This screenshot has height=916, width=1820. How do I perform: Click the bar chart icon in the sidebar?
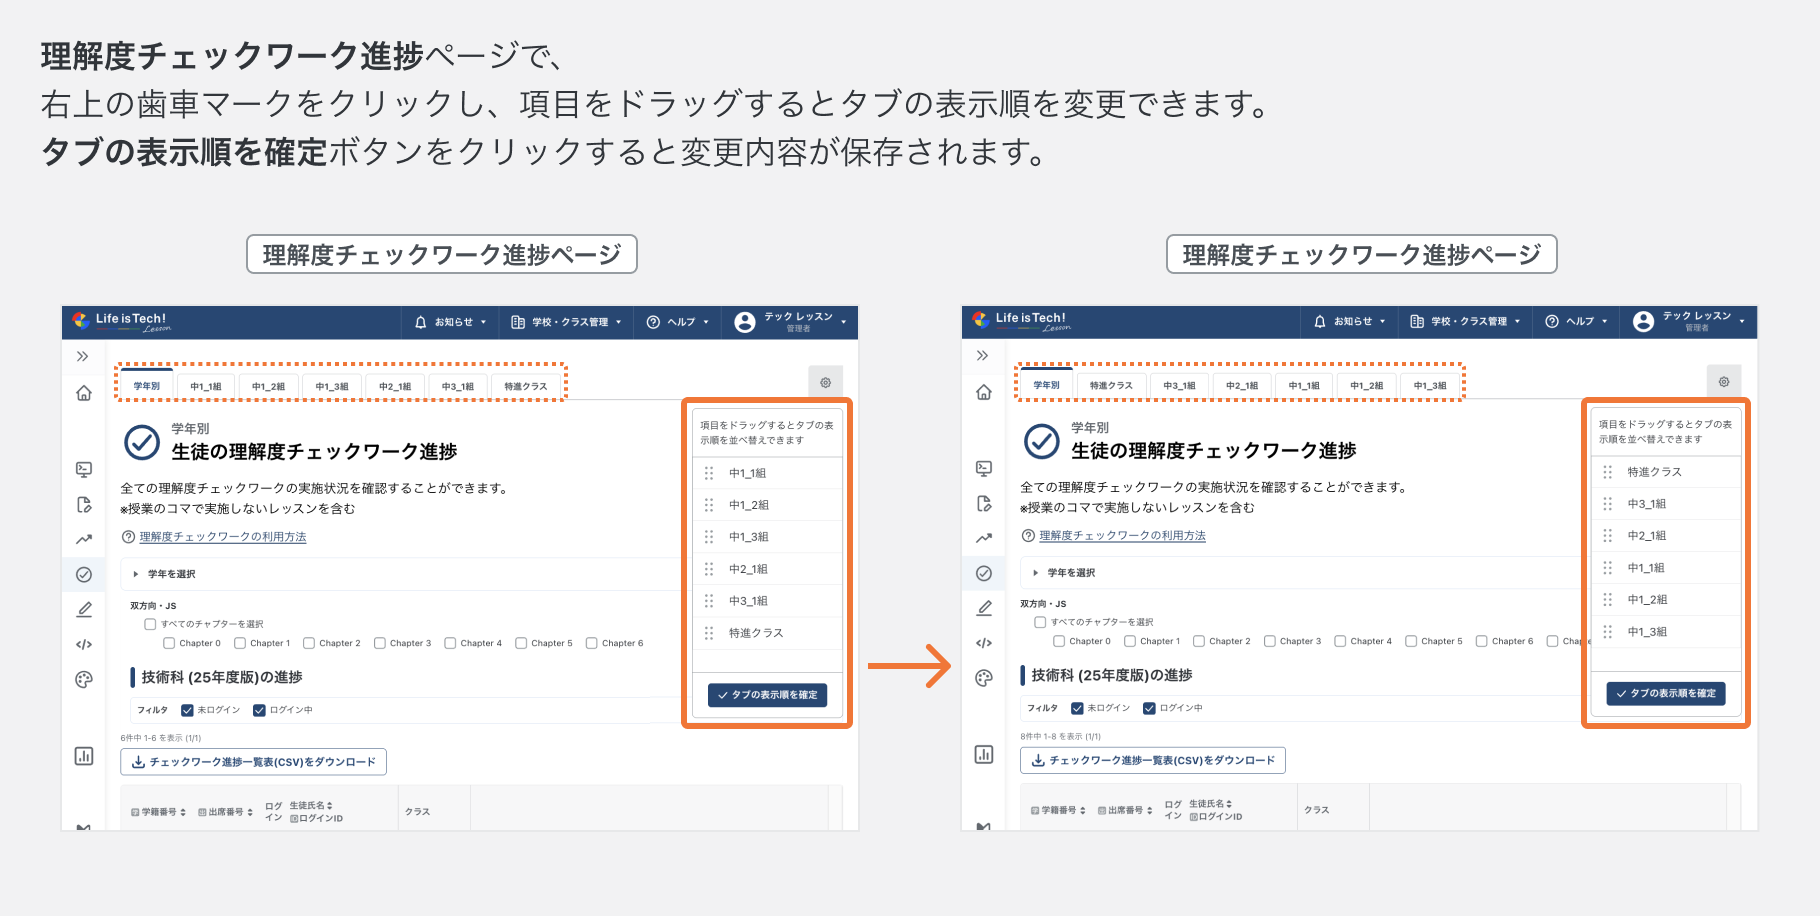[84, 757]
